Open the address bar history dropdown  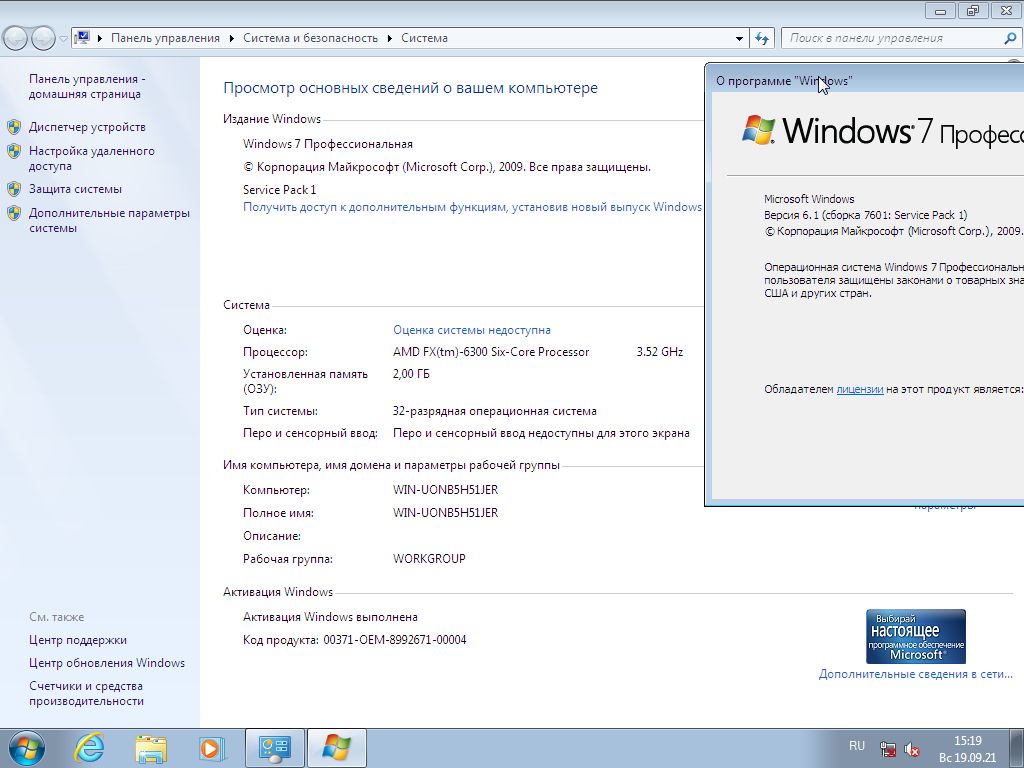click(x=739, y=39)
